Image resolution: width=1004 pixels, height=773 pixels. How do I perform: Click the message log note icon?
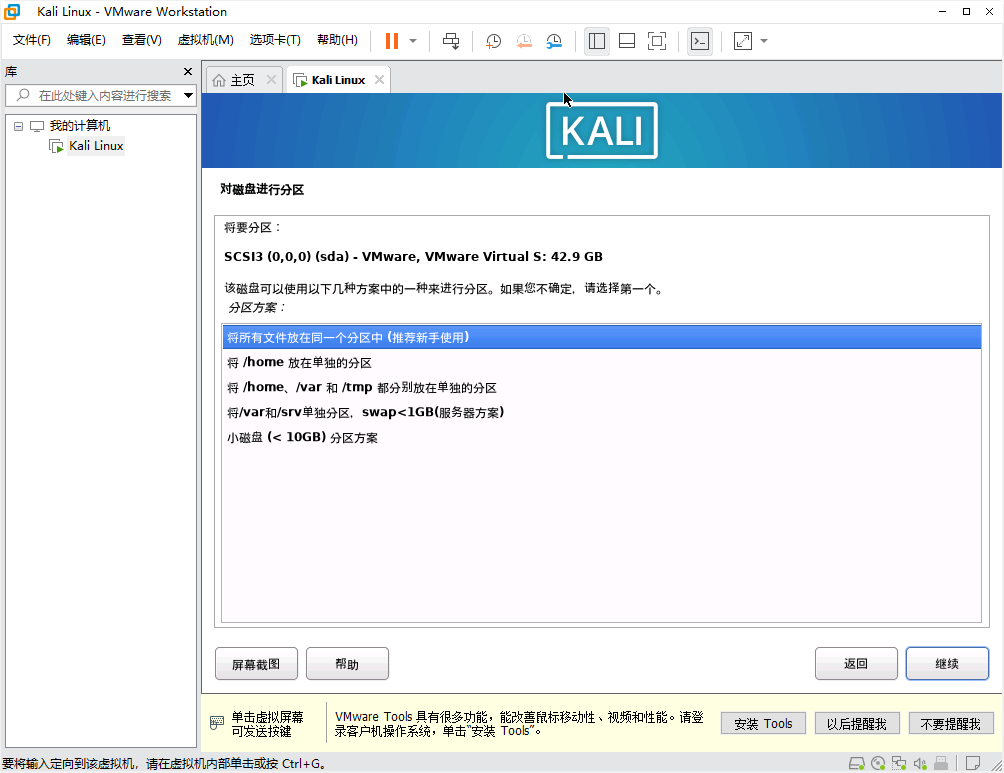(x=973, y=763)
